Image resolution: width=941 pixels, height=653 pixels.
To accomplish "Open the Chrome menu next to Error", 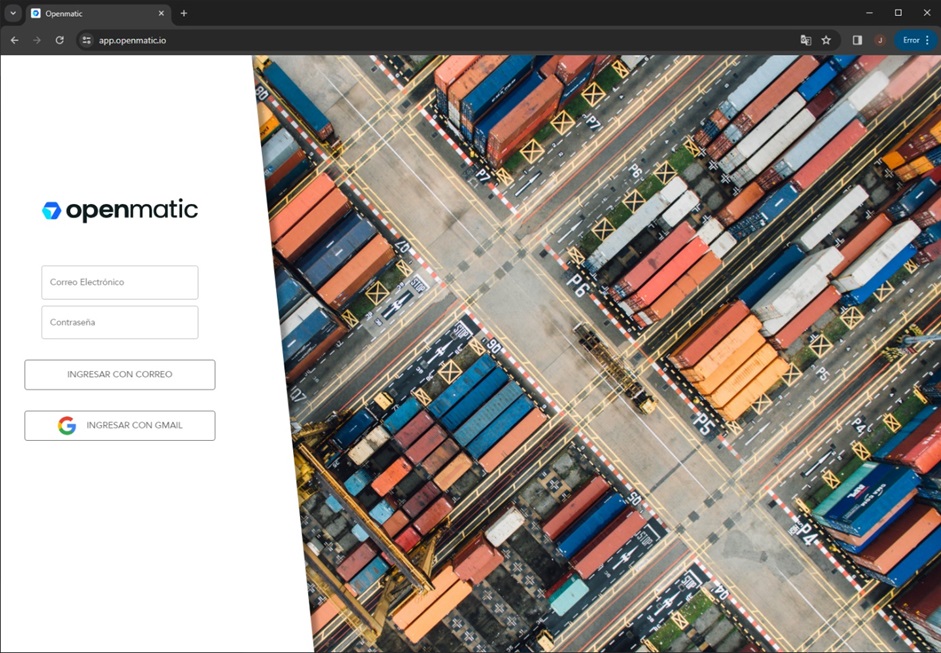I will point(927,40).
